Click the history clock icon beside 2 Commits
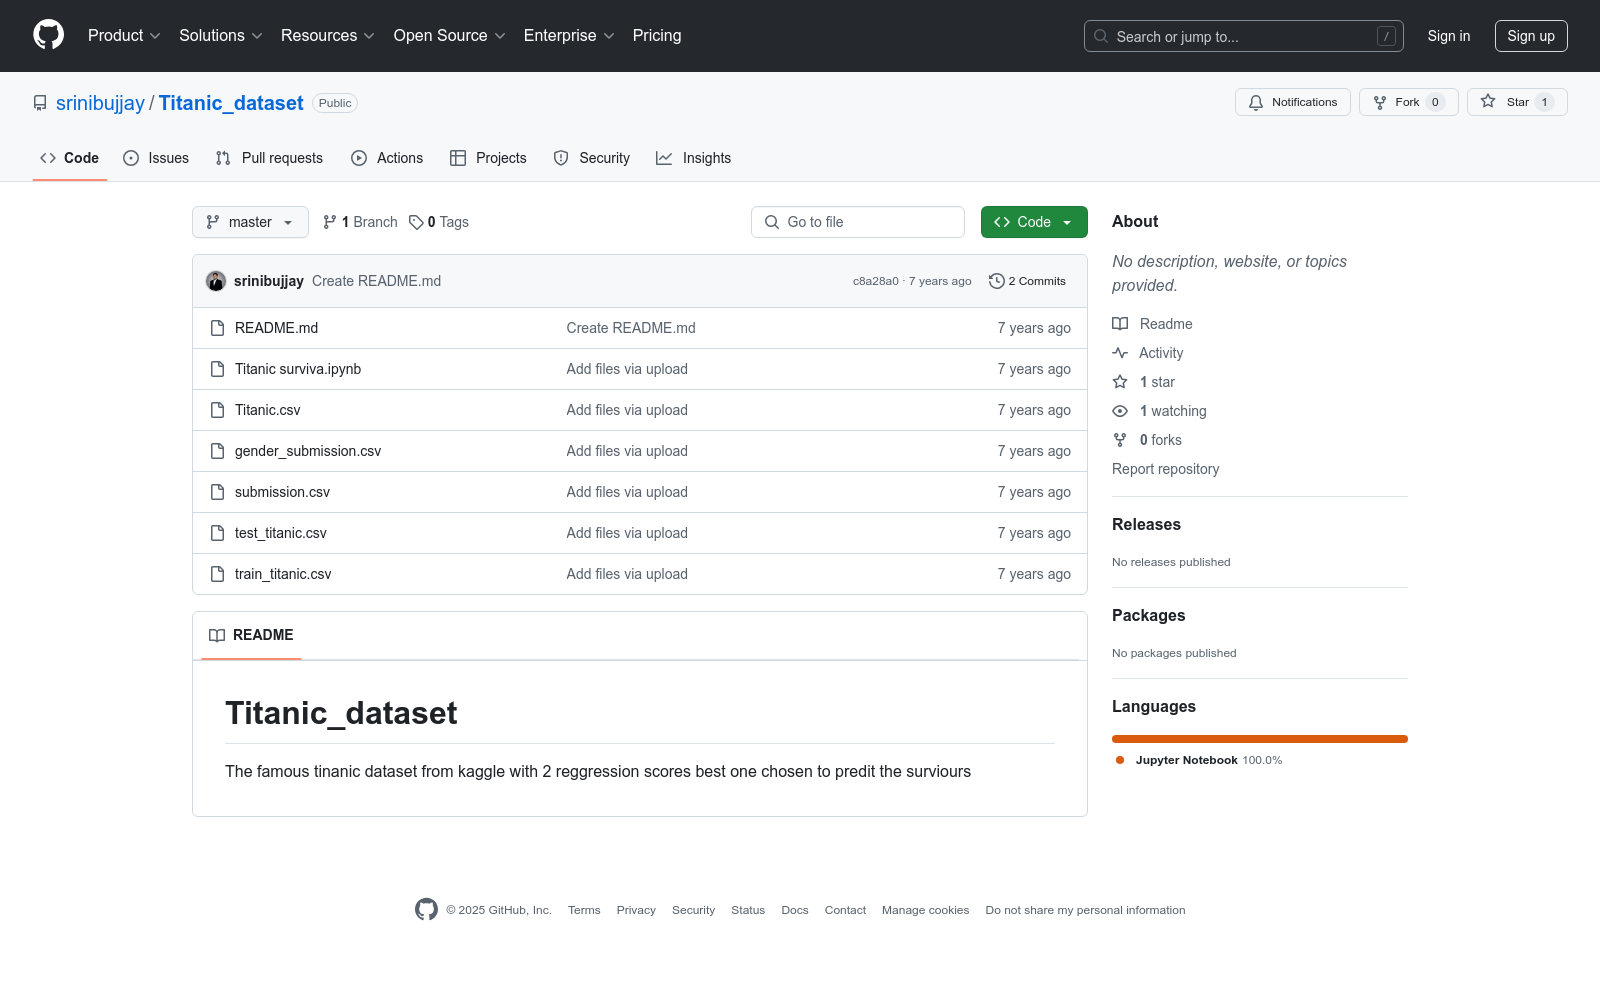1600x1000 pixels. tap(996, 281)
